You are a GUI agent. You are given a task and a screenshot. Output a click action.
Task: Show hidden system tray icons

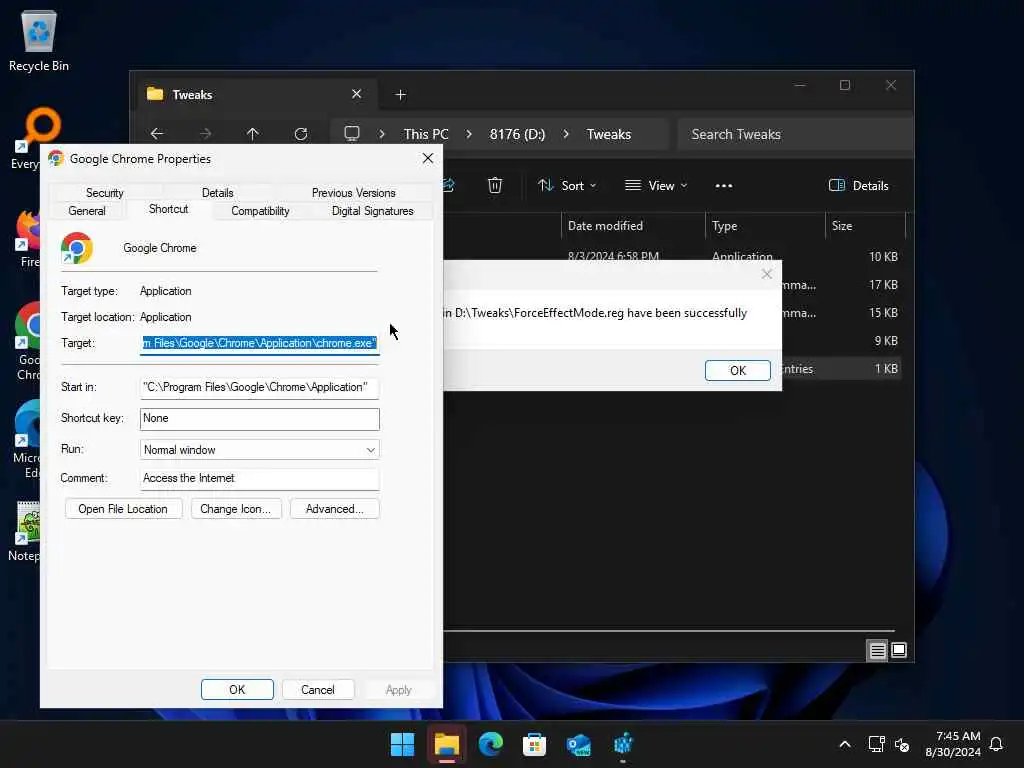coord(844,744)
